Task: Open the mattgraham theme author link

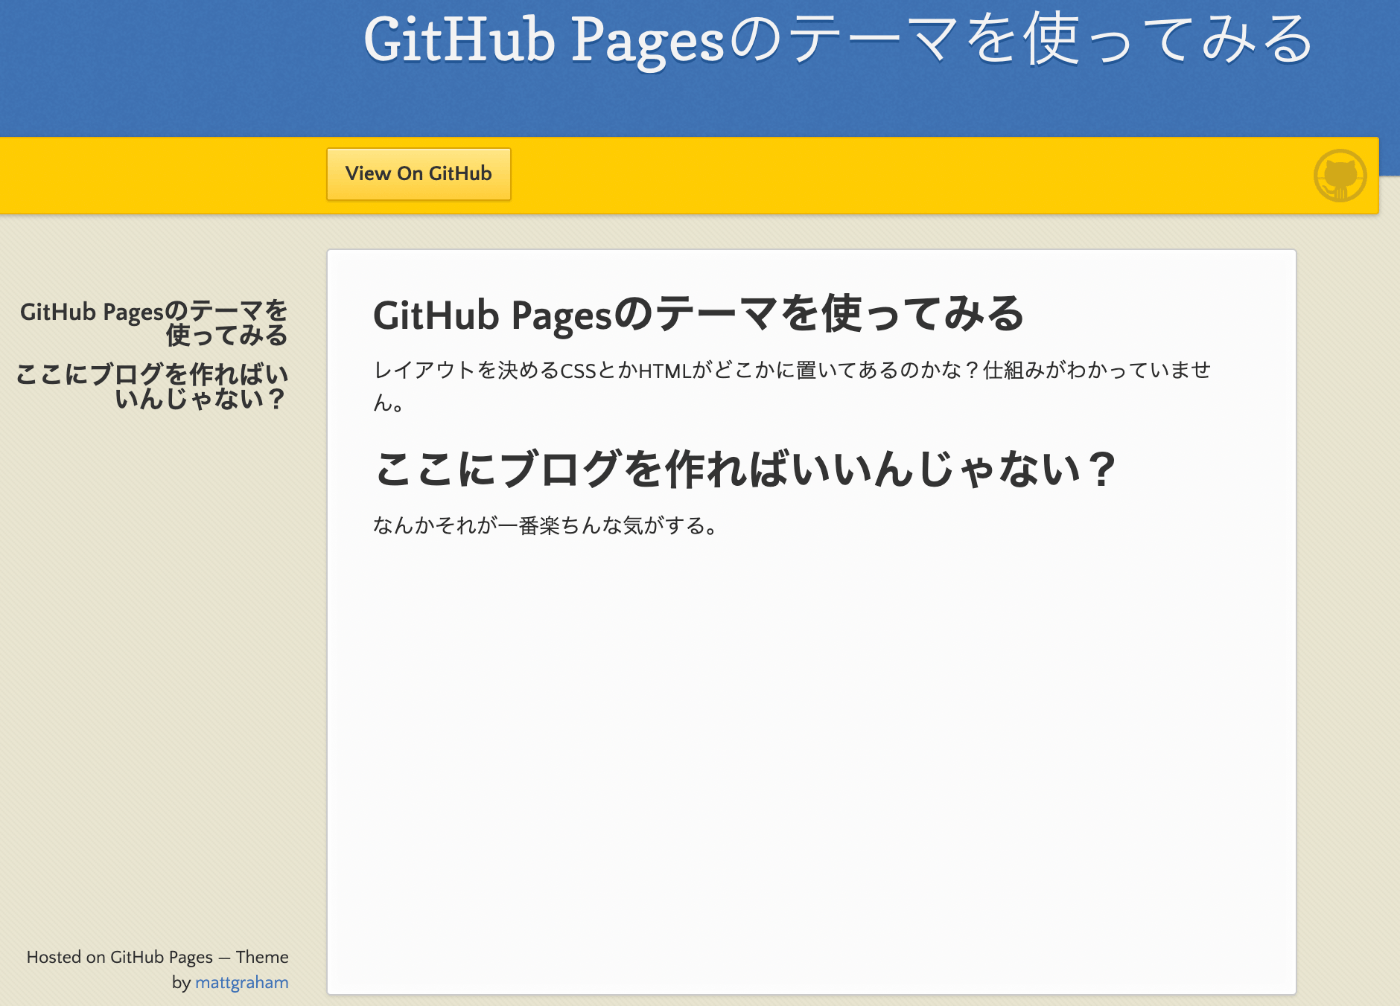Action: (242, 982)
